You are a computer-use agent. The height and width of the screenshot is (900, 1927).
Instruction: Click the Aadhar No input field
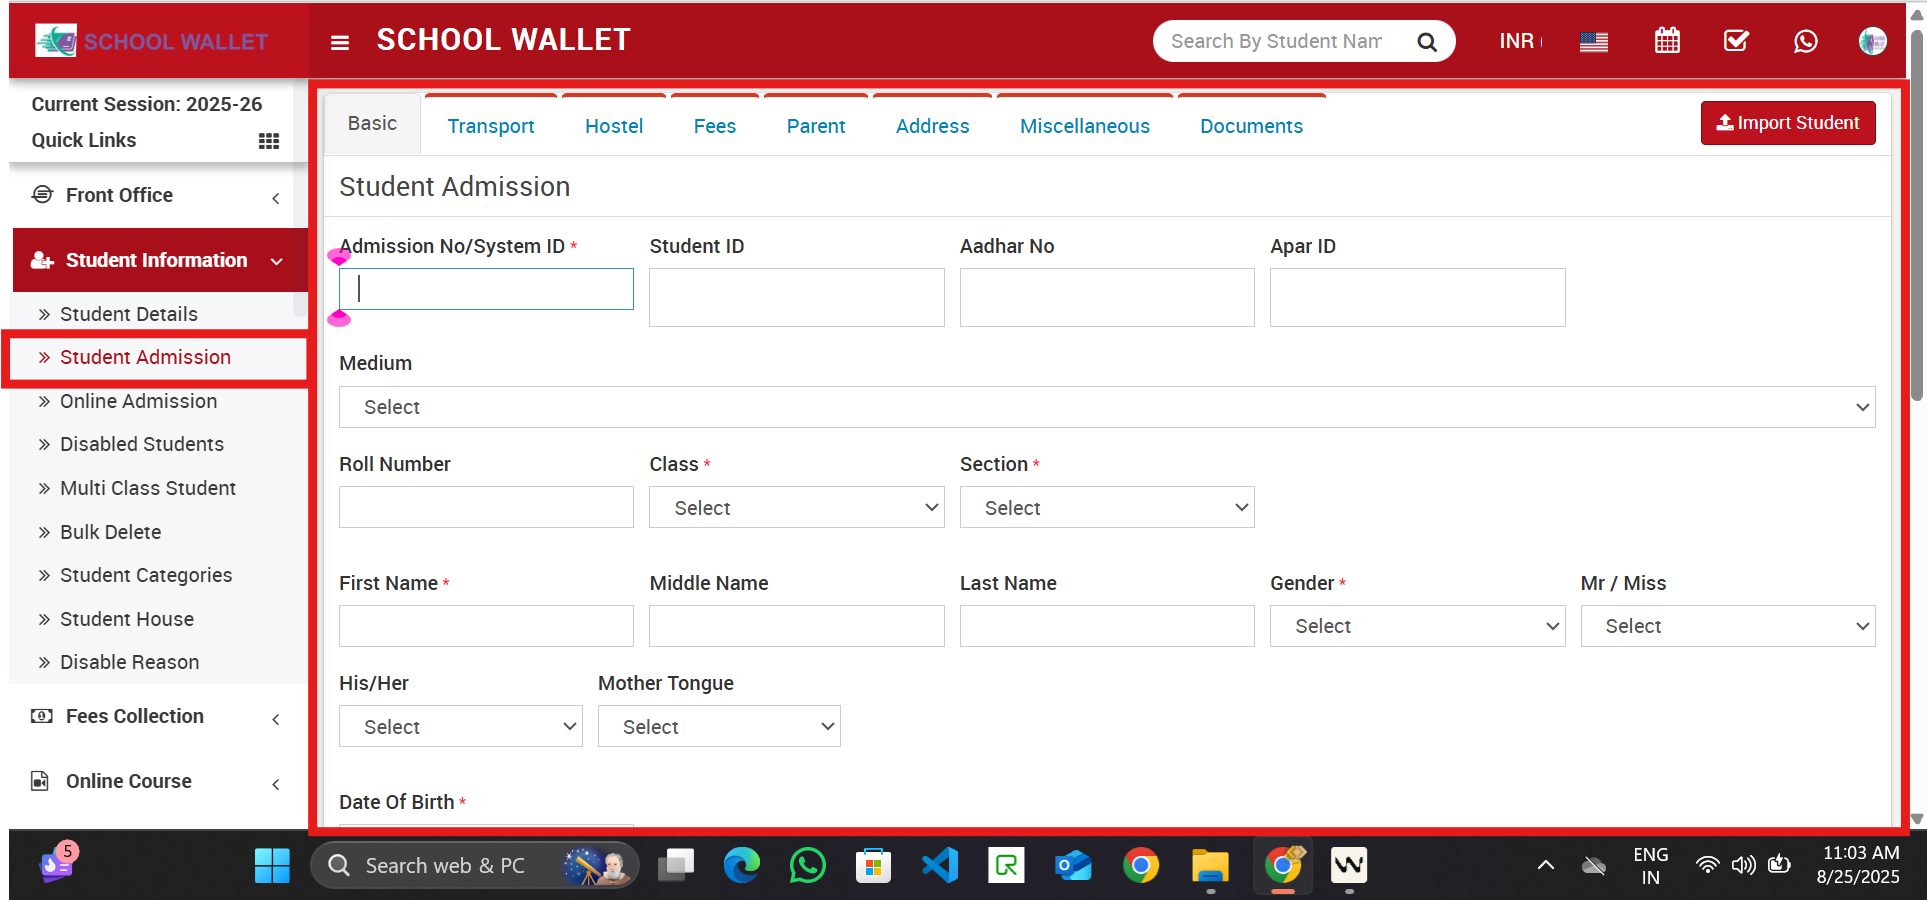(1107, 297)
